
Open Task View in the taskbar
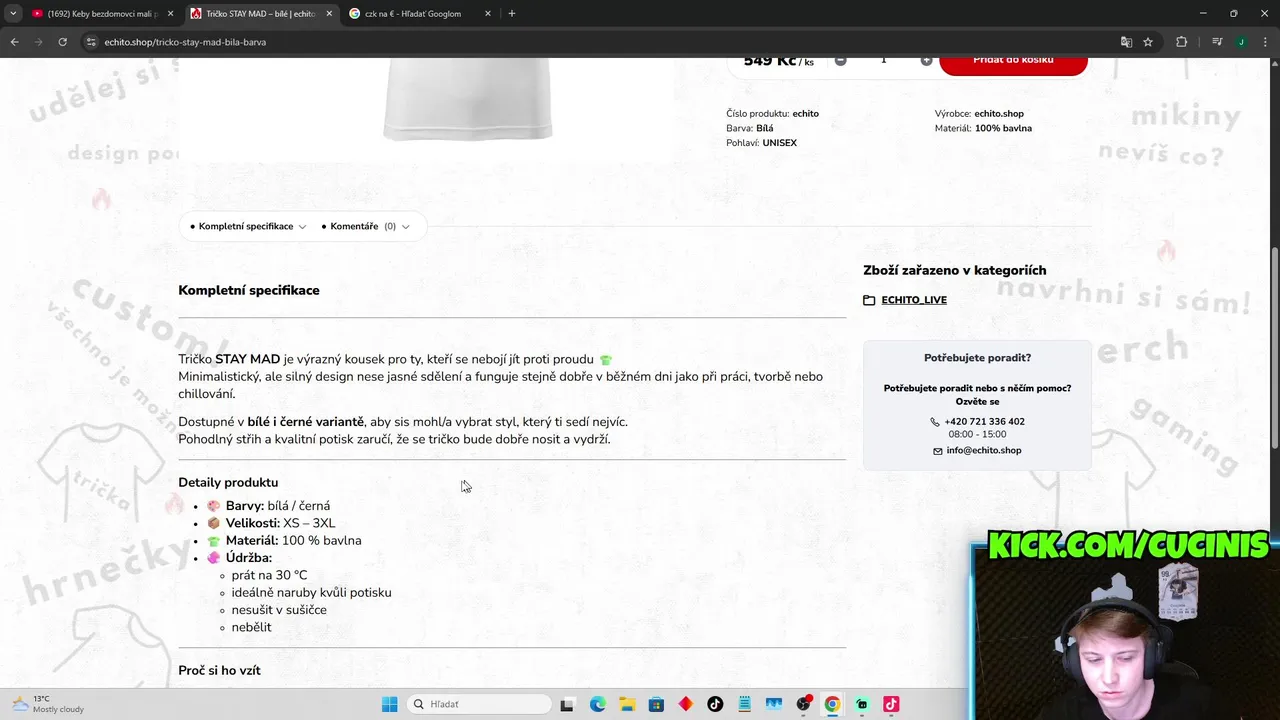point(567,704)
